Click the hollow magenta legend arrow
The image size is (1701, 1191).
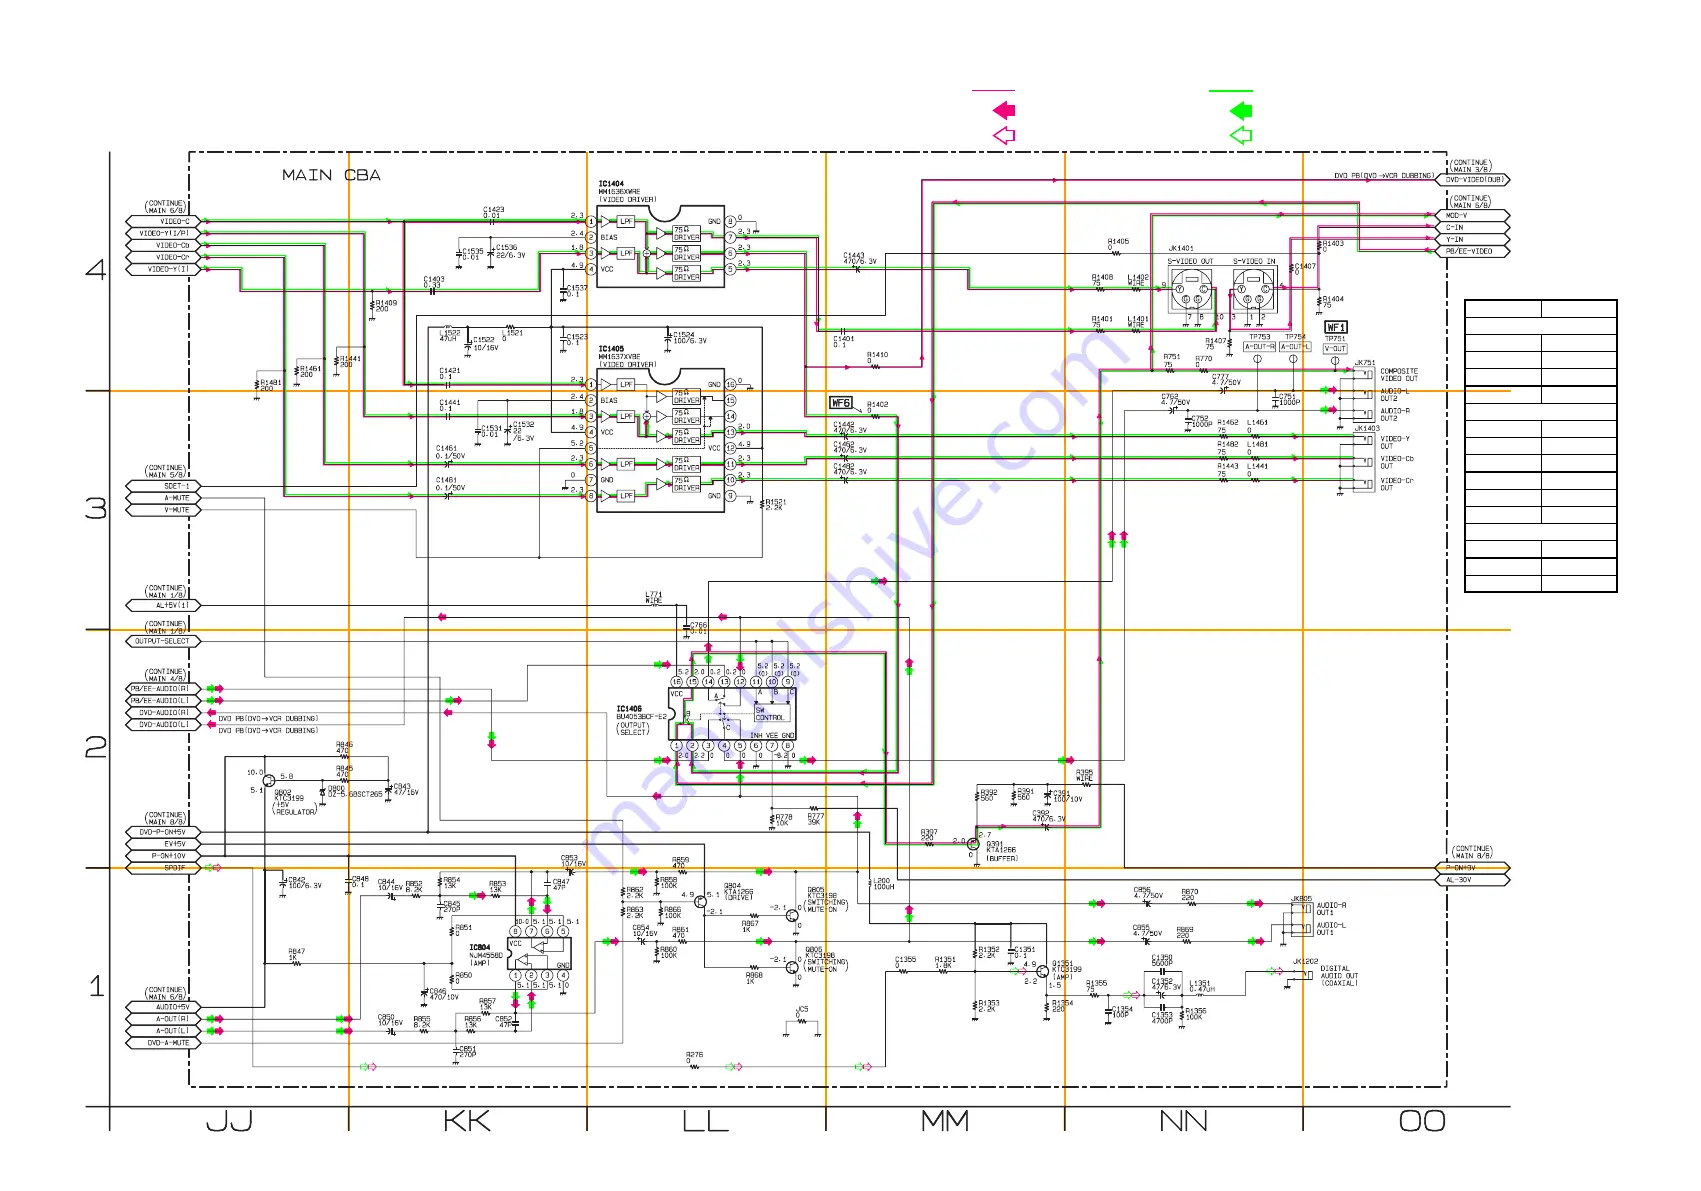pyautogui.click(x=1004, y=135)
